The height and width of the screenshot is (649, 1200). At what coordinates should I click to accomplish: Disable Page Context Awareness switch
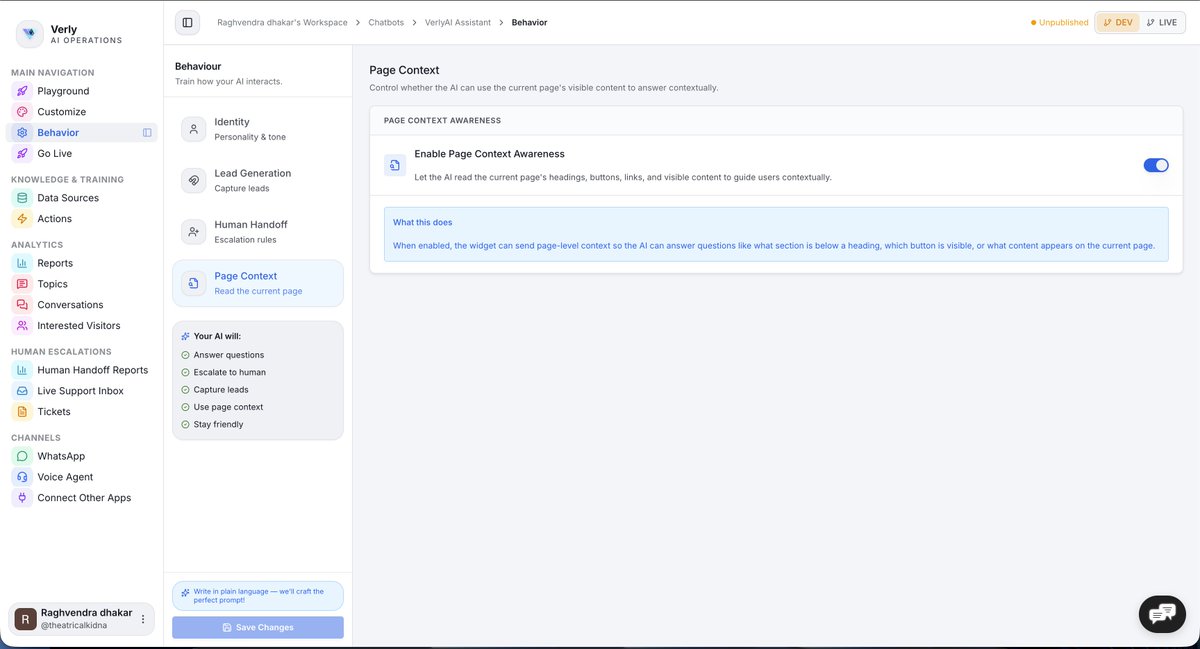tap(1156, 165)
